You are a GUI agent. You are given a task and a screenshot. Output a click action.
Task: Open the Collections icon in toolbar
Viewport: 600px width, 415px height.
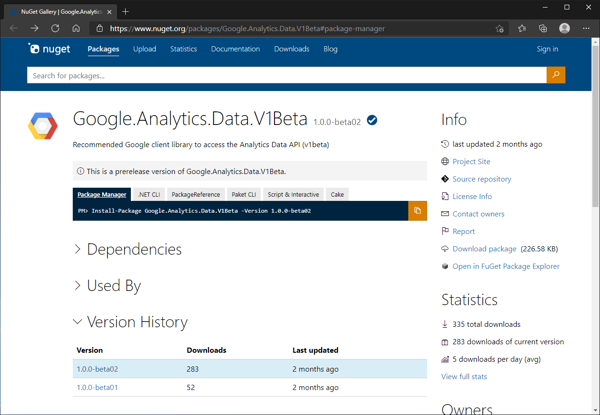[543, 28]
